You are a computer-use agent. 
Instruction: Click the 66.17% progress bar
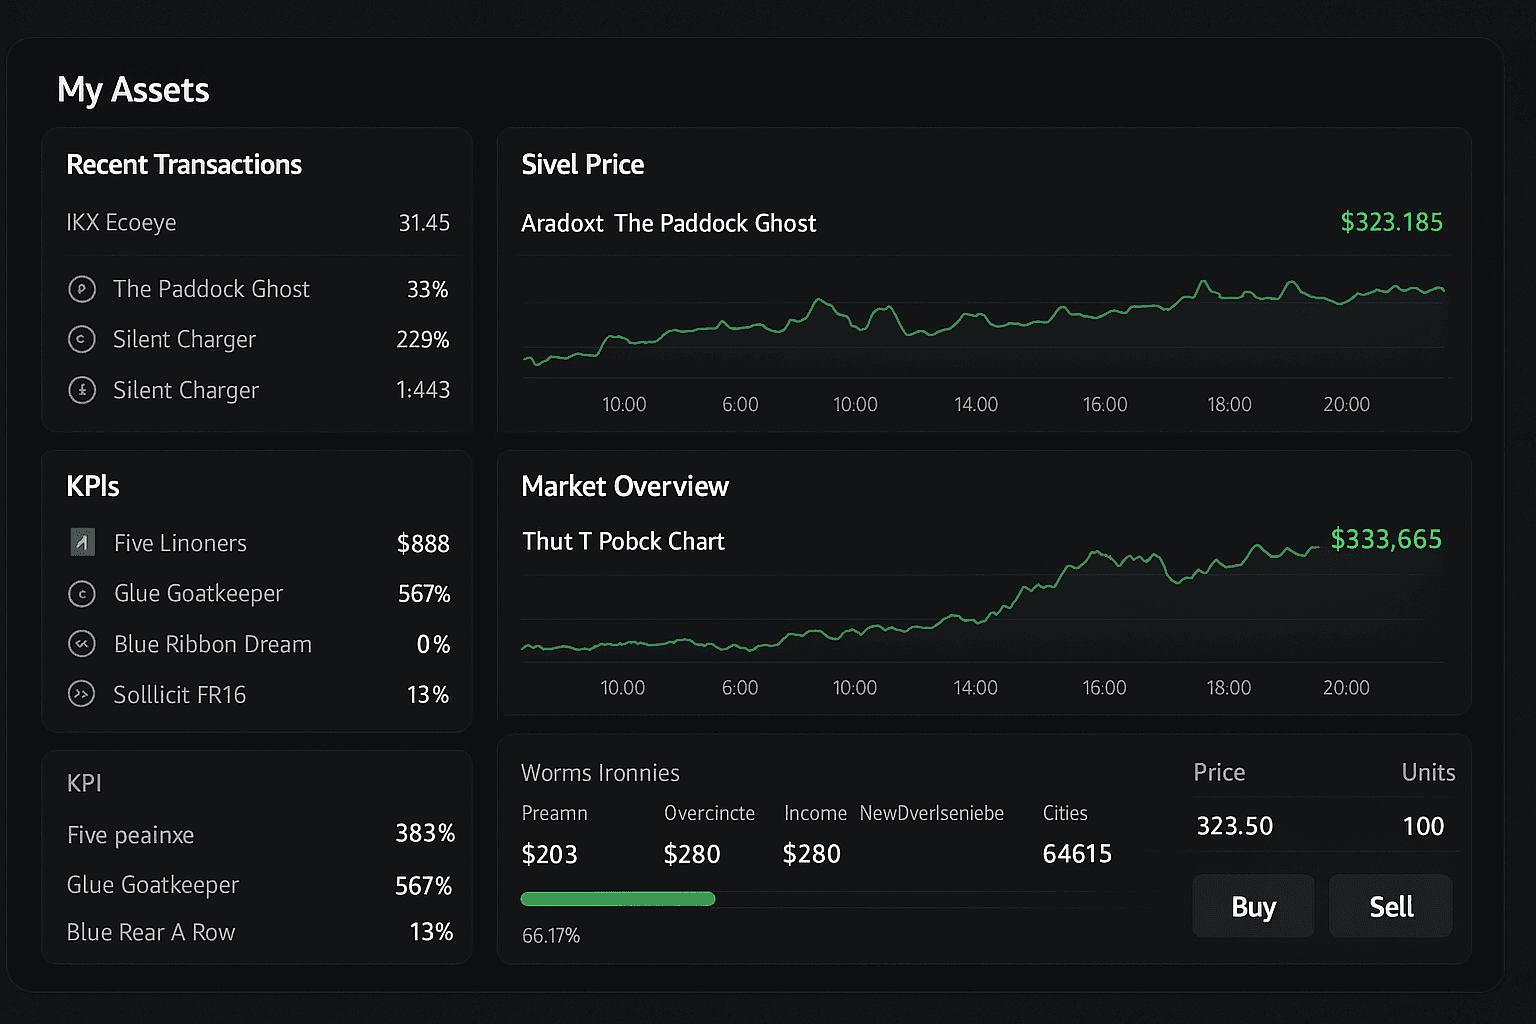click(x=617, y=898)
